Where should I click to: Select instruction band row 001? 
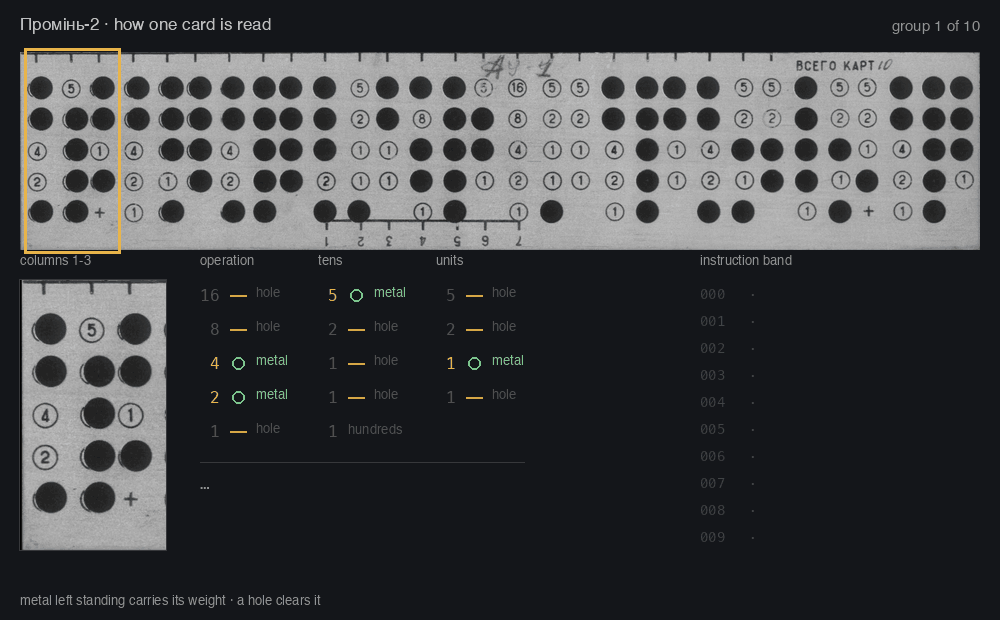(728, 321)
